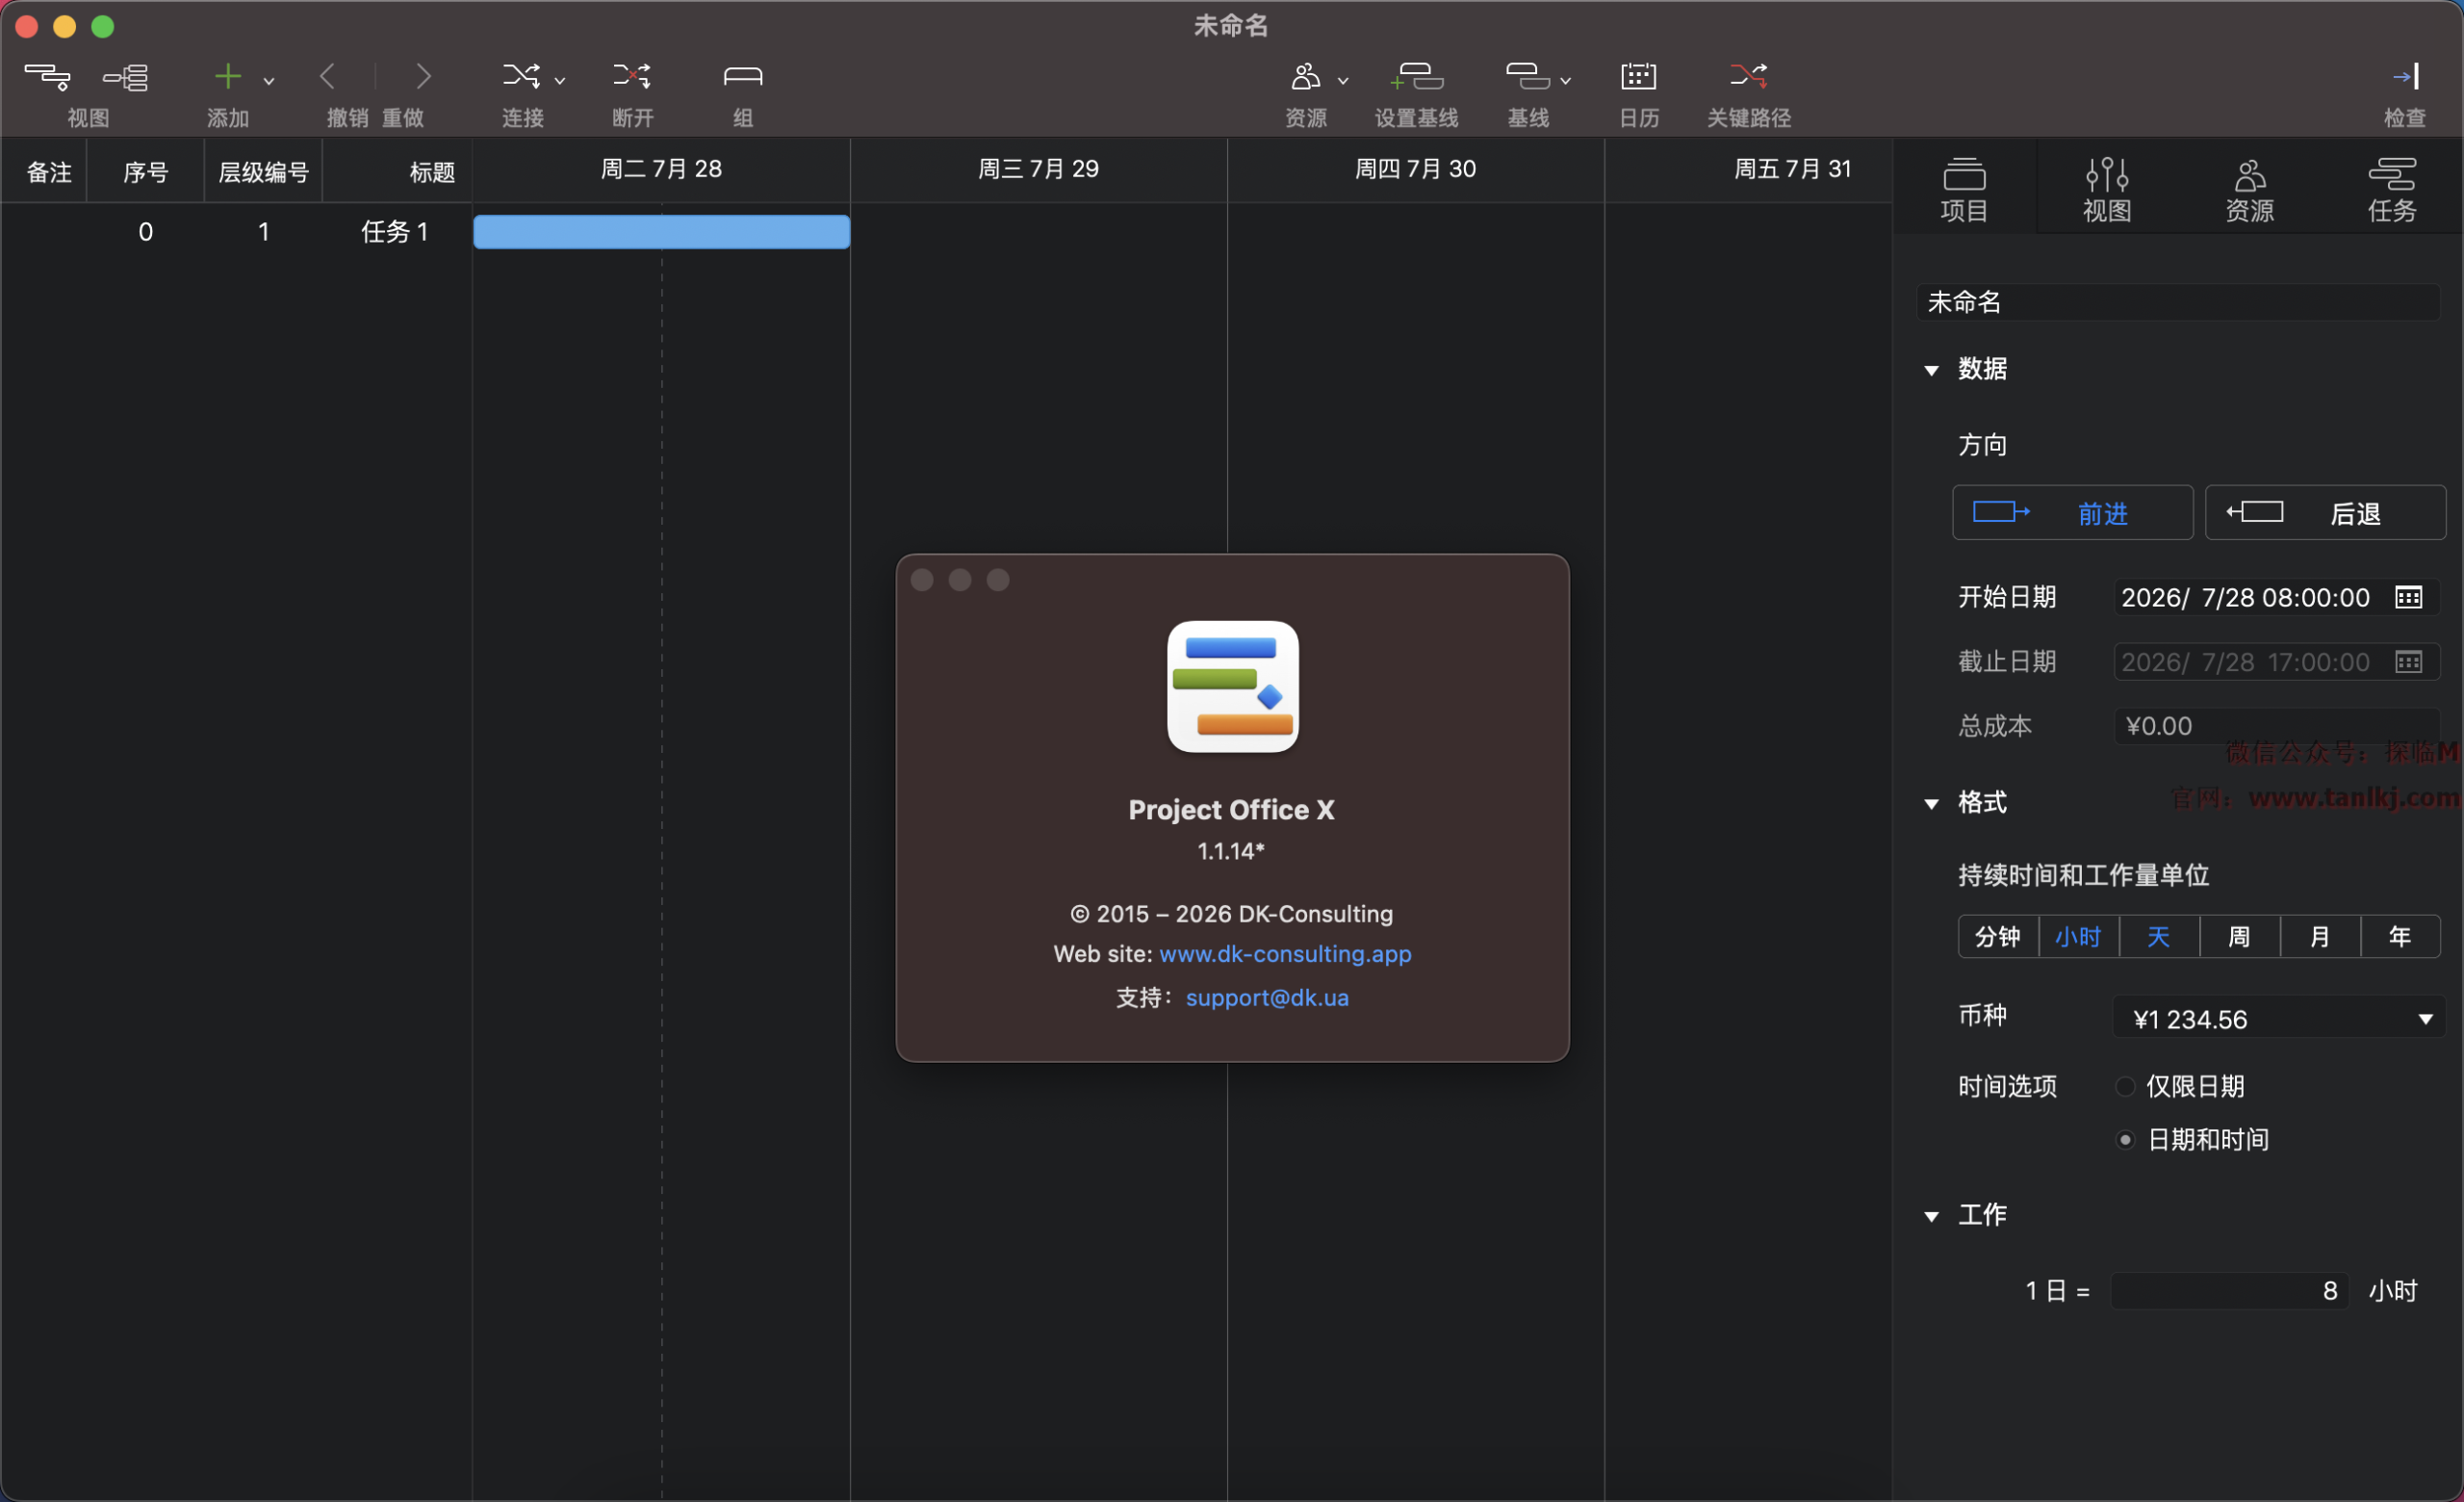Click the Notes (备注) column header
Screen dimensions: 2464x1502
tap(44, 172)
